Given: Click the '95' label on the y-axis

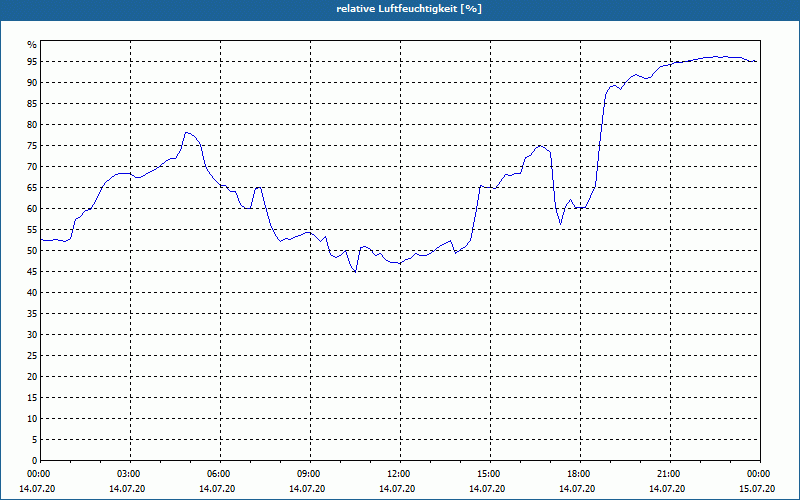Looking at the screenshot, I should pos(32,62).
